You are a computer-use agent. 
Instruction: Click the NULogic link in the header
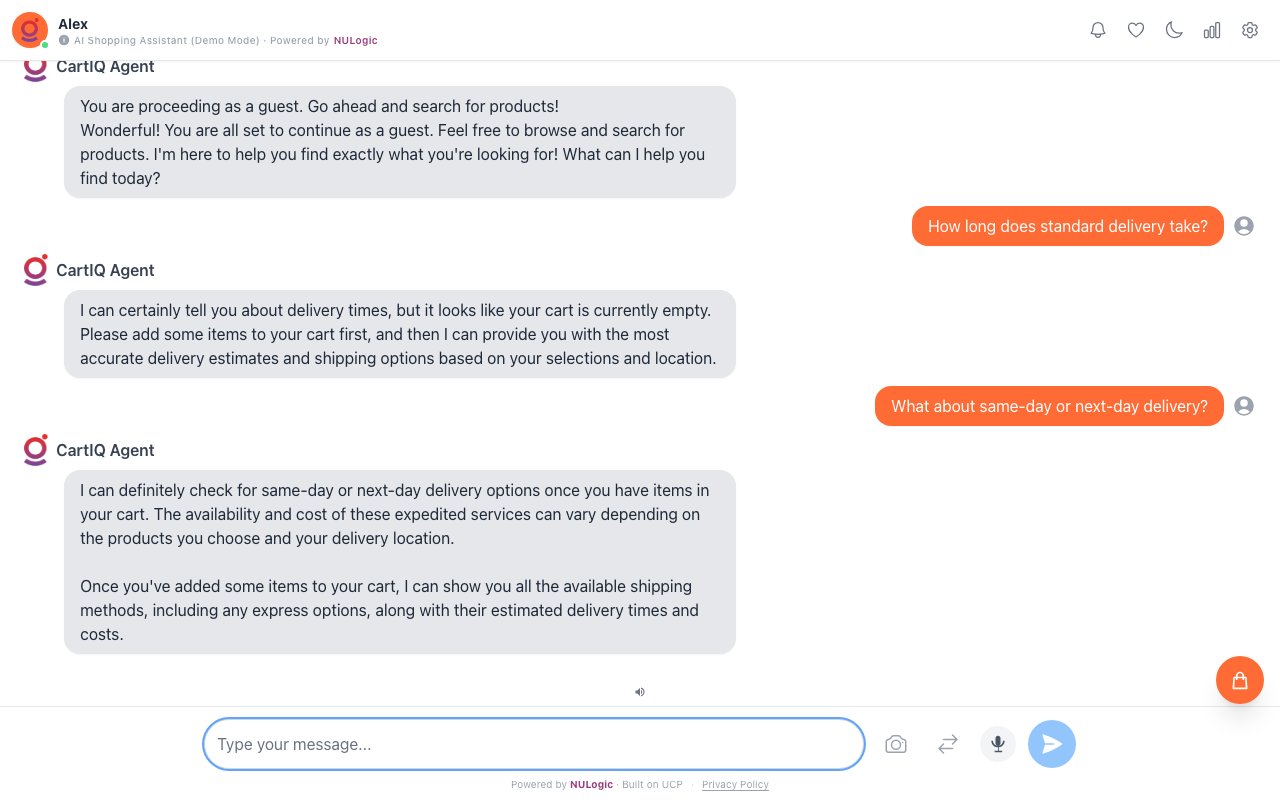(356, 41)
